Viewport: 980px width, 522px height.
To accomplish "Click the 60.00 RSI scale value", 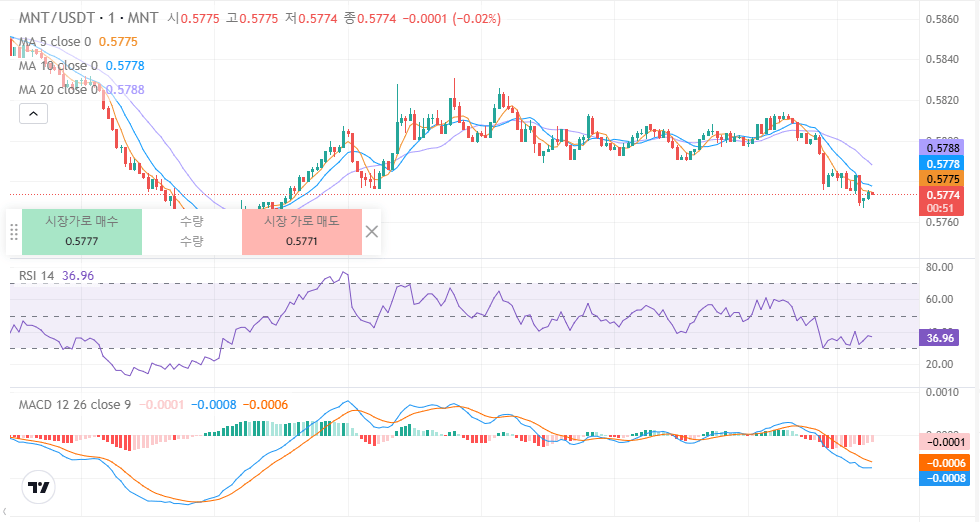I will (x=939, y=299).
